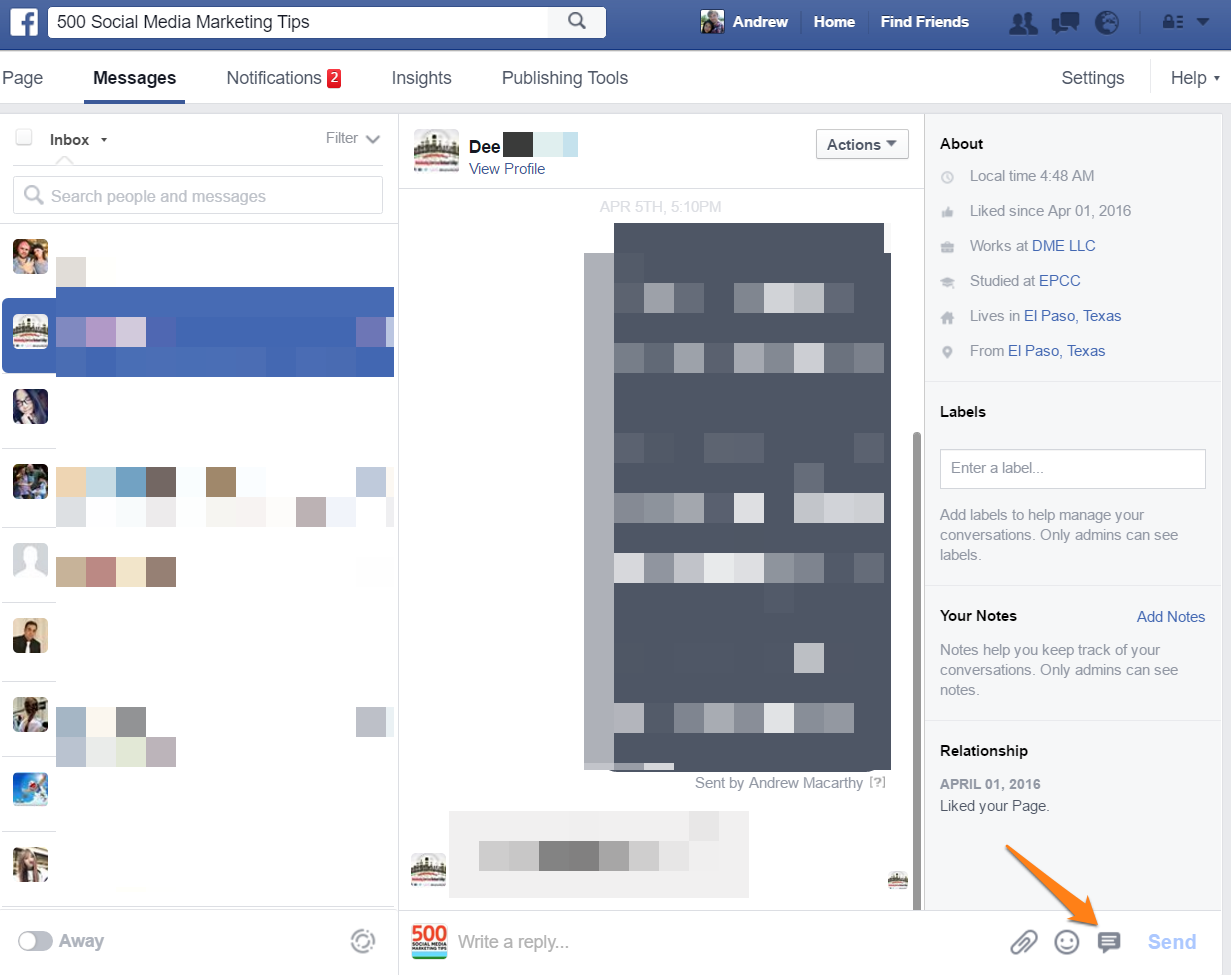1231x975 pixels.
Task: Switch to the Messages tab
Action: tap(134, 78)
